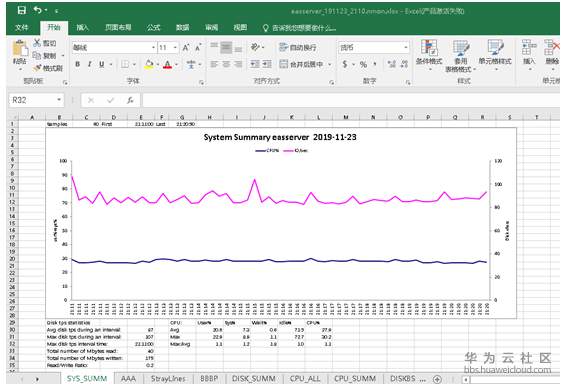Click 合并后居中 (Merge & Center) button
This screenshot has height=384, width=562.
coord(301,64)
